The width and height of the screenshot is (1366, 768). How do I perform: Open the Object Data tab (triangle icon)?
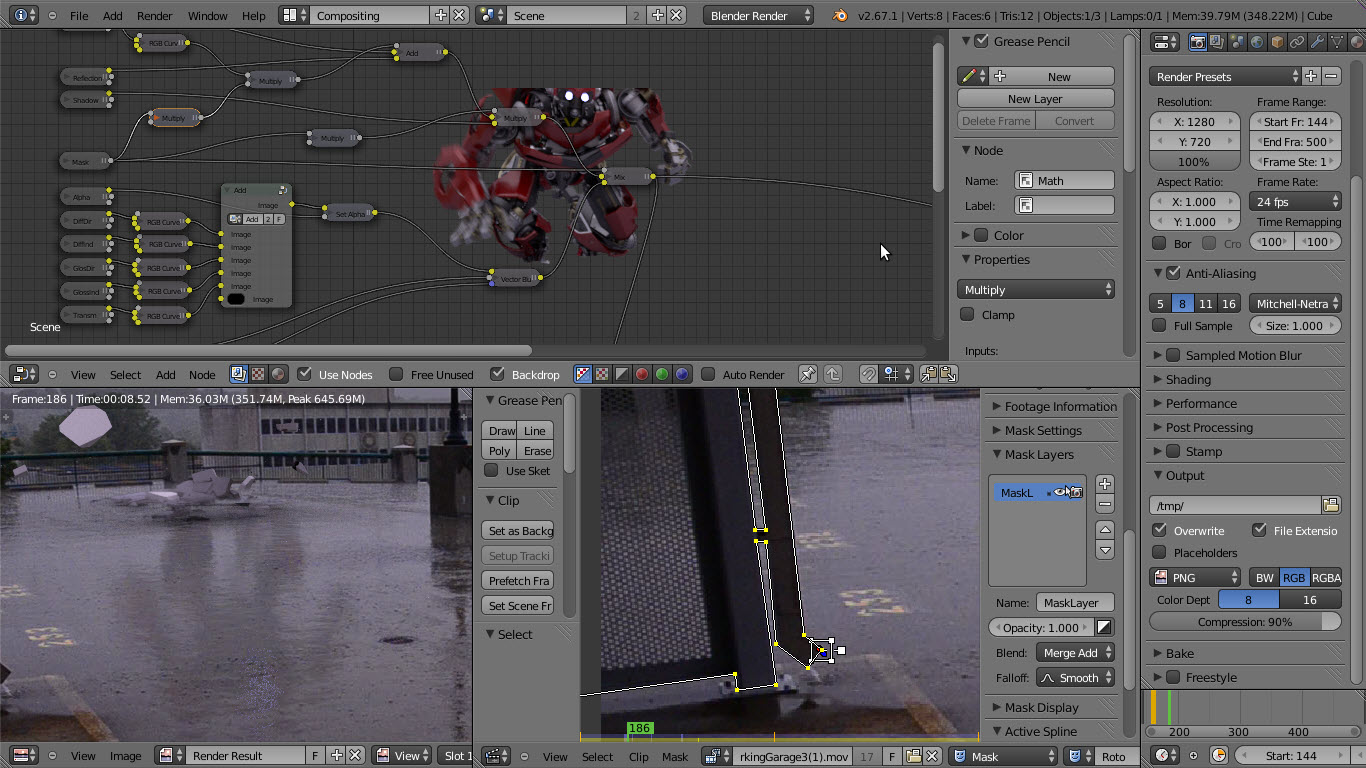[x=1337, y=42]
